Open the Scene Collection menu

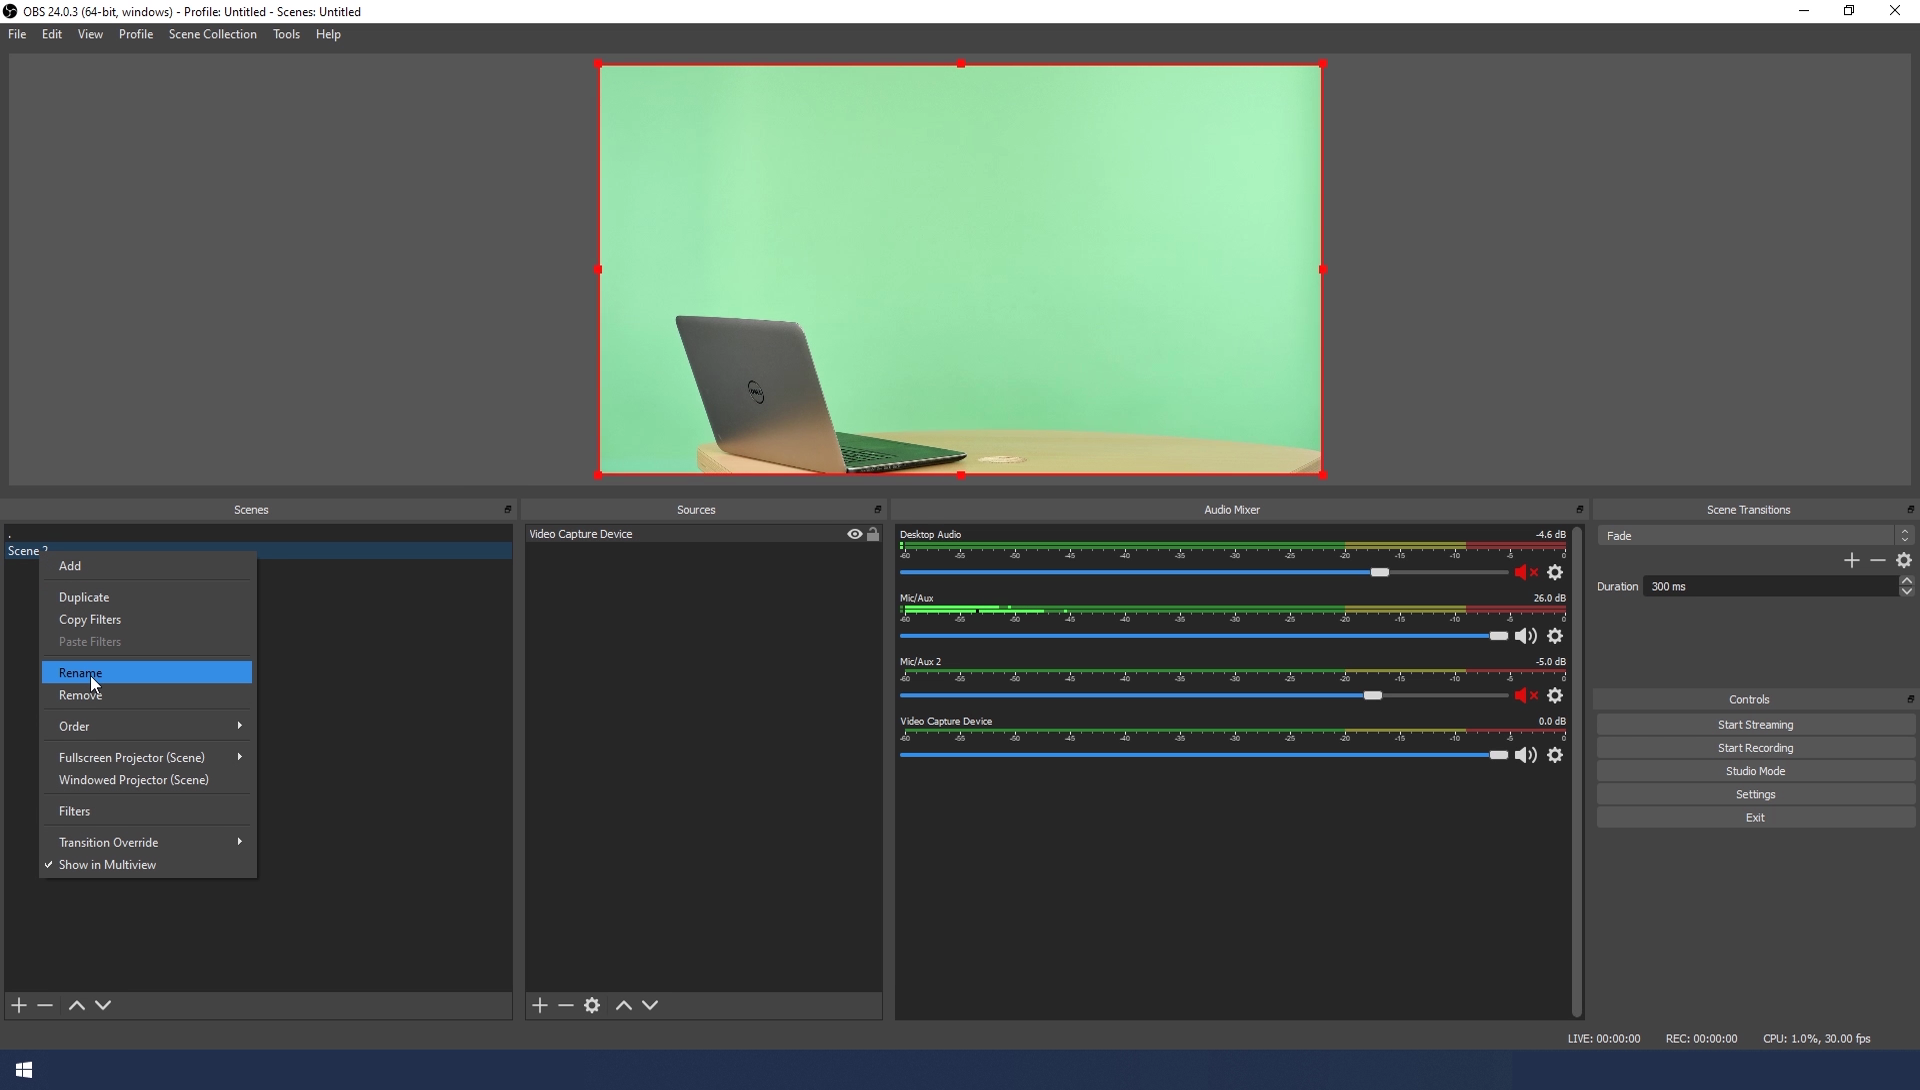(212, 34)
